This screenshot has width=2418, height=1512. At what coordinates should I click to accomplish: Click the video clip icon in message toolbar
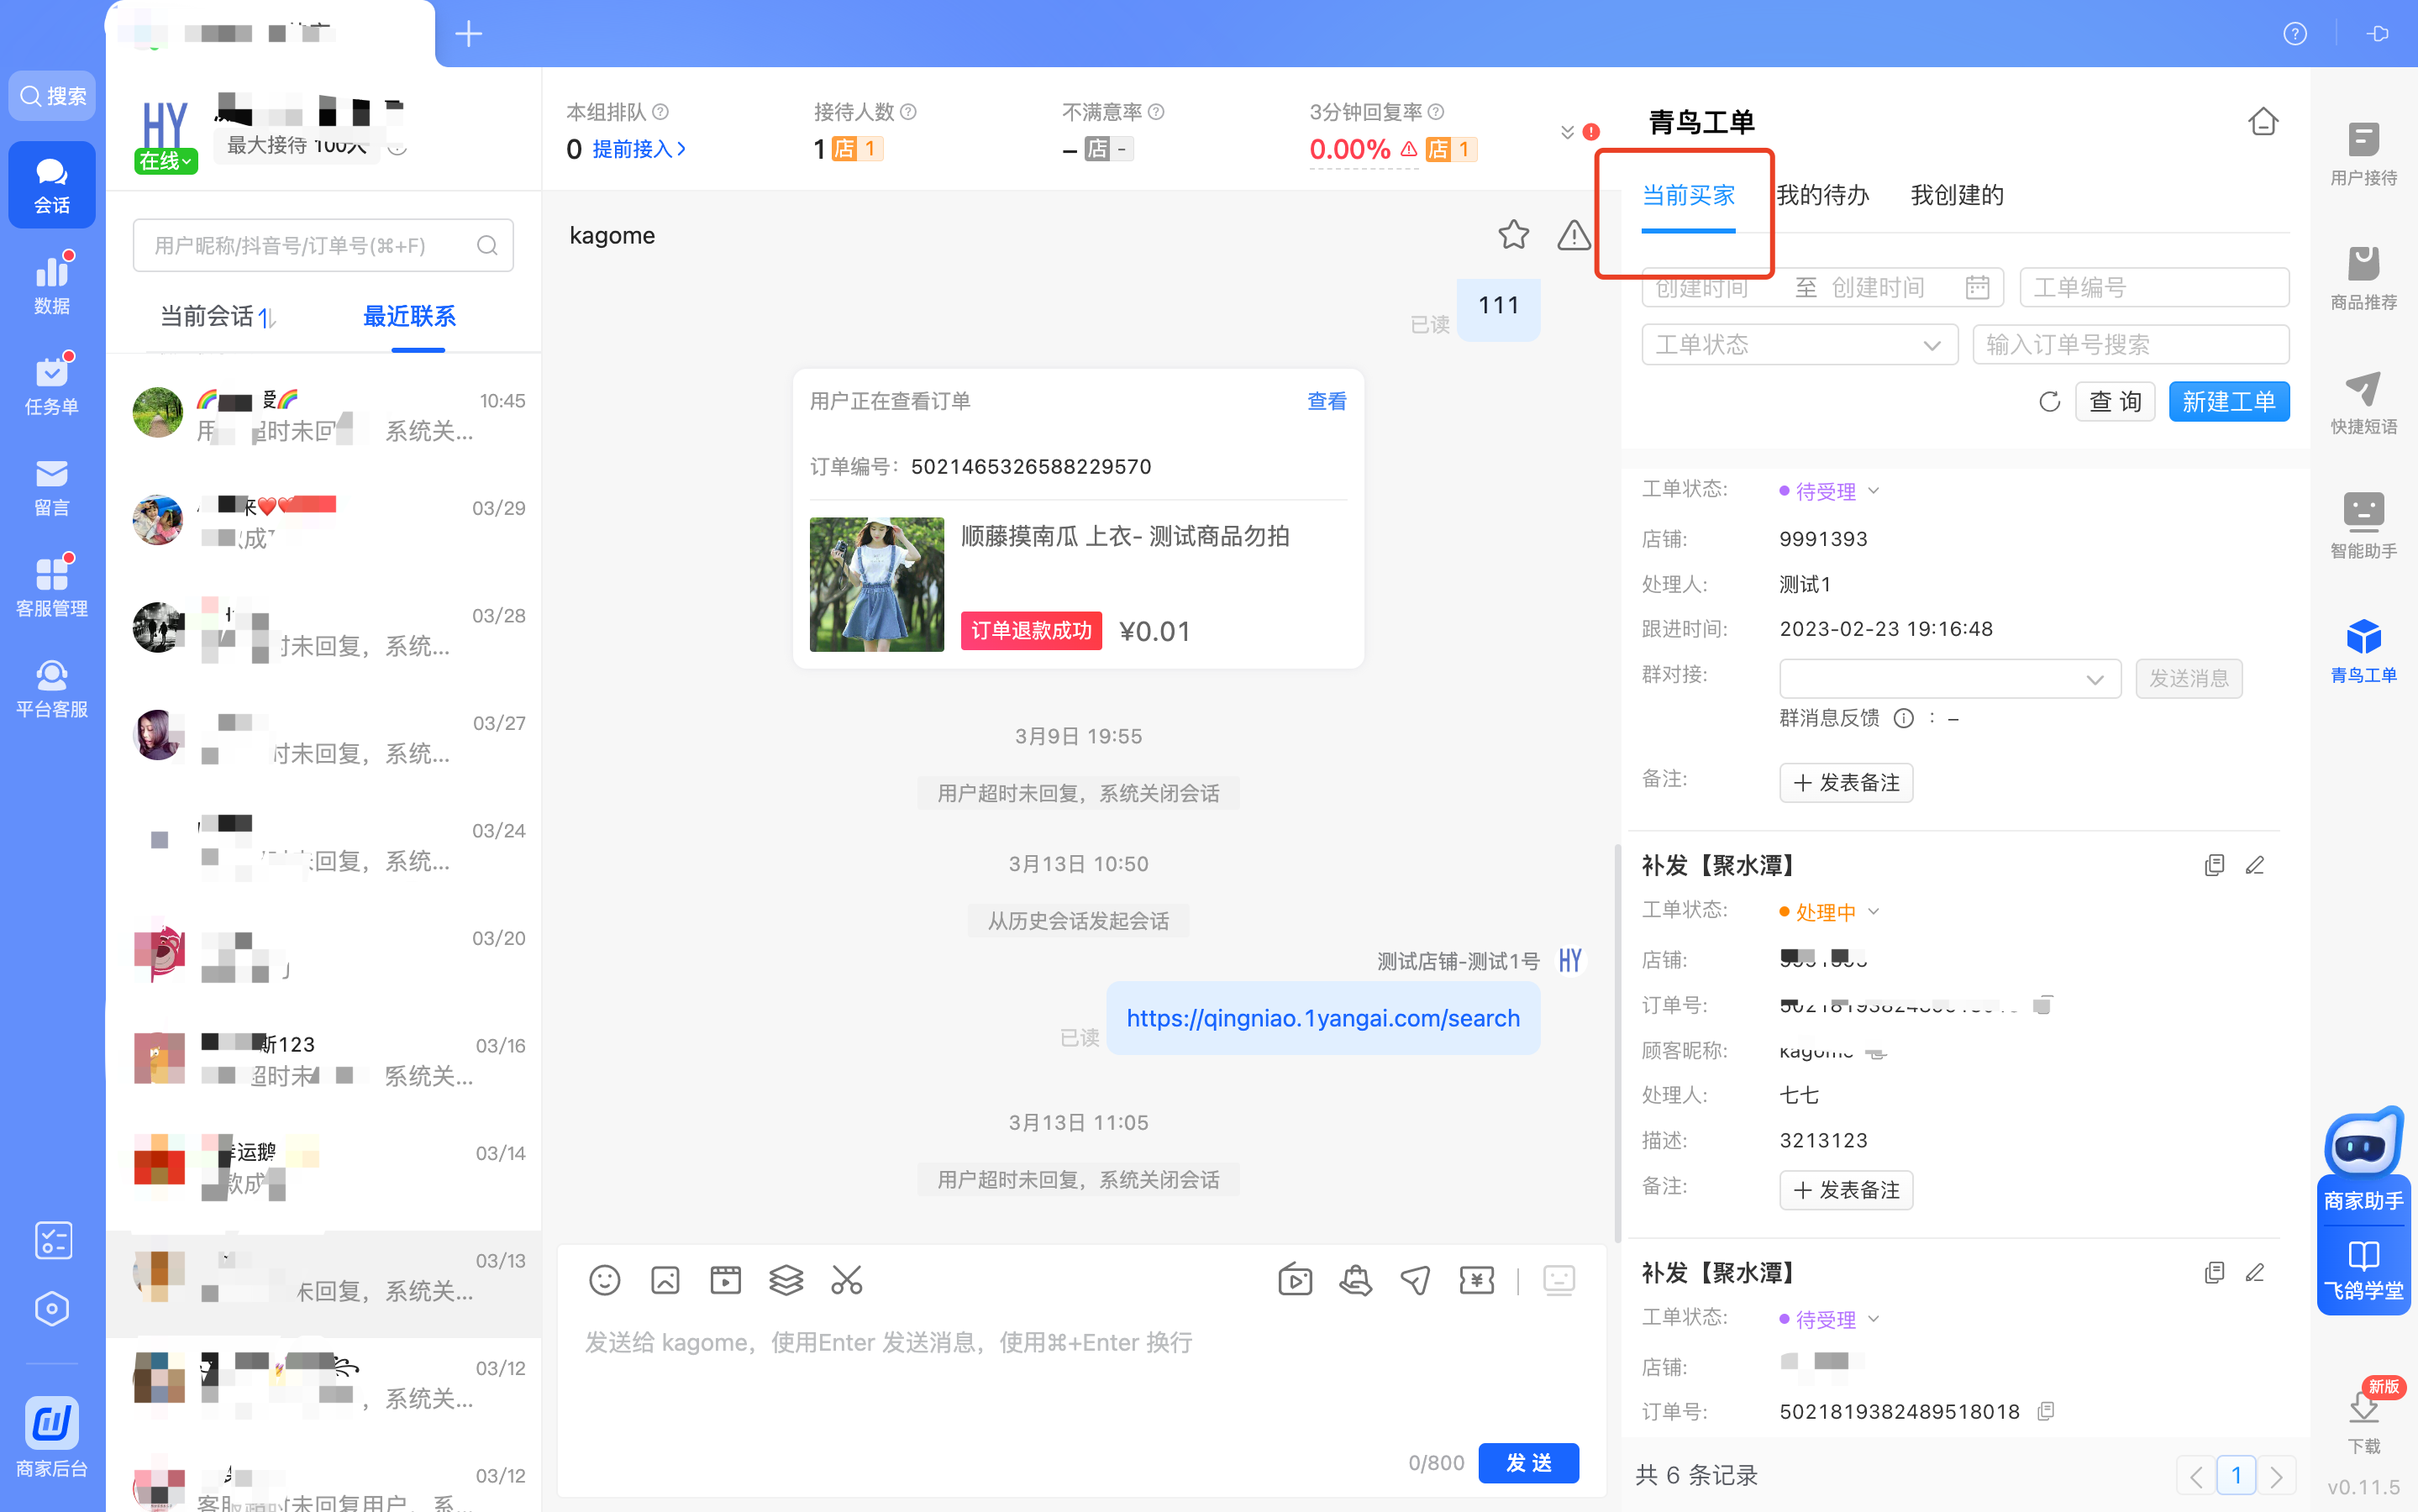(x=725, y=1280)
